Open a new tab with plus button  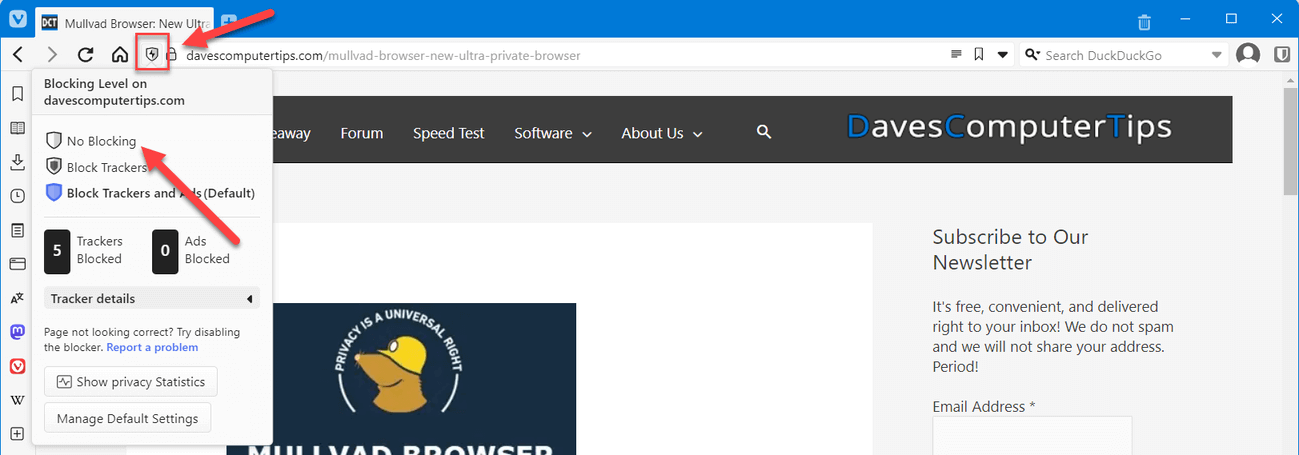click(x=228, y=20)
